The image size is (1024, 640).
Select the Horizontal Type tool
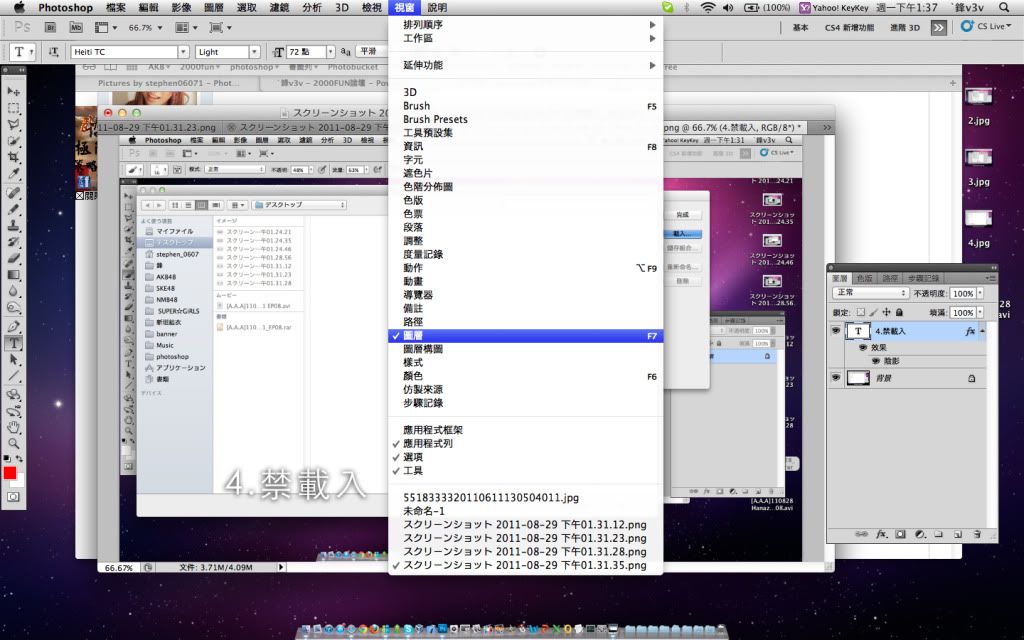click(14, 343)
